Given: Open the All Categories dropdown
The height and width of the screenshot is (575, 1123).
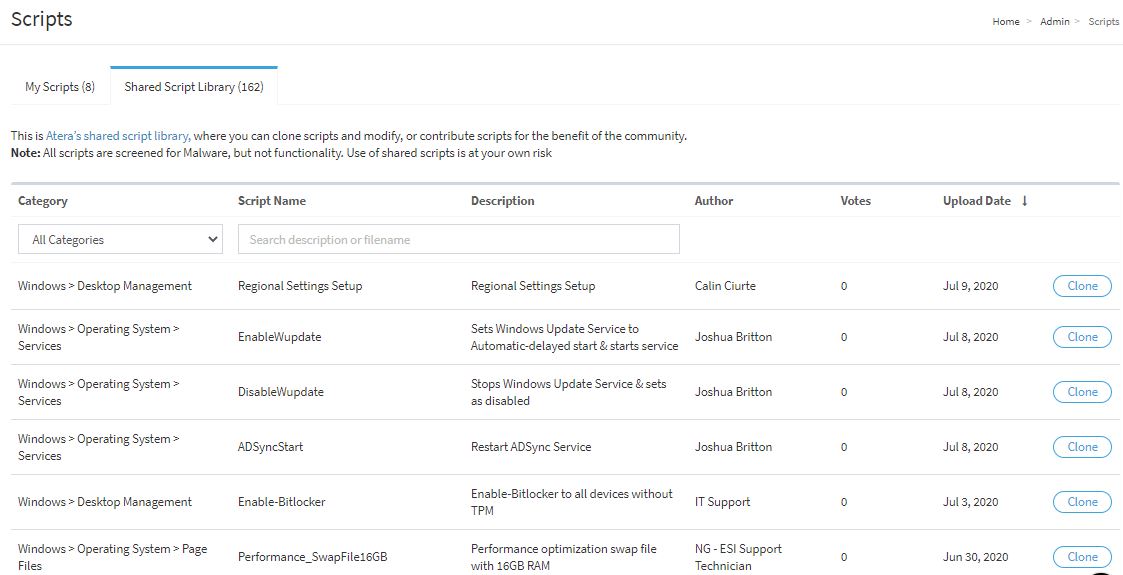Looking at the screenshot, I should 120,239.
